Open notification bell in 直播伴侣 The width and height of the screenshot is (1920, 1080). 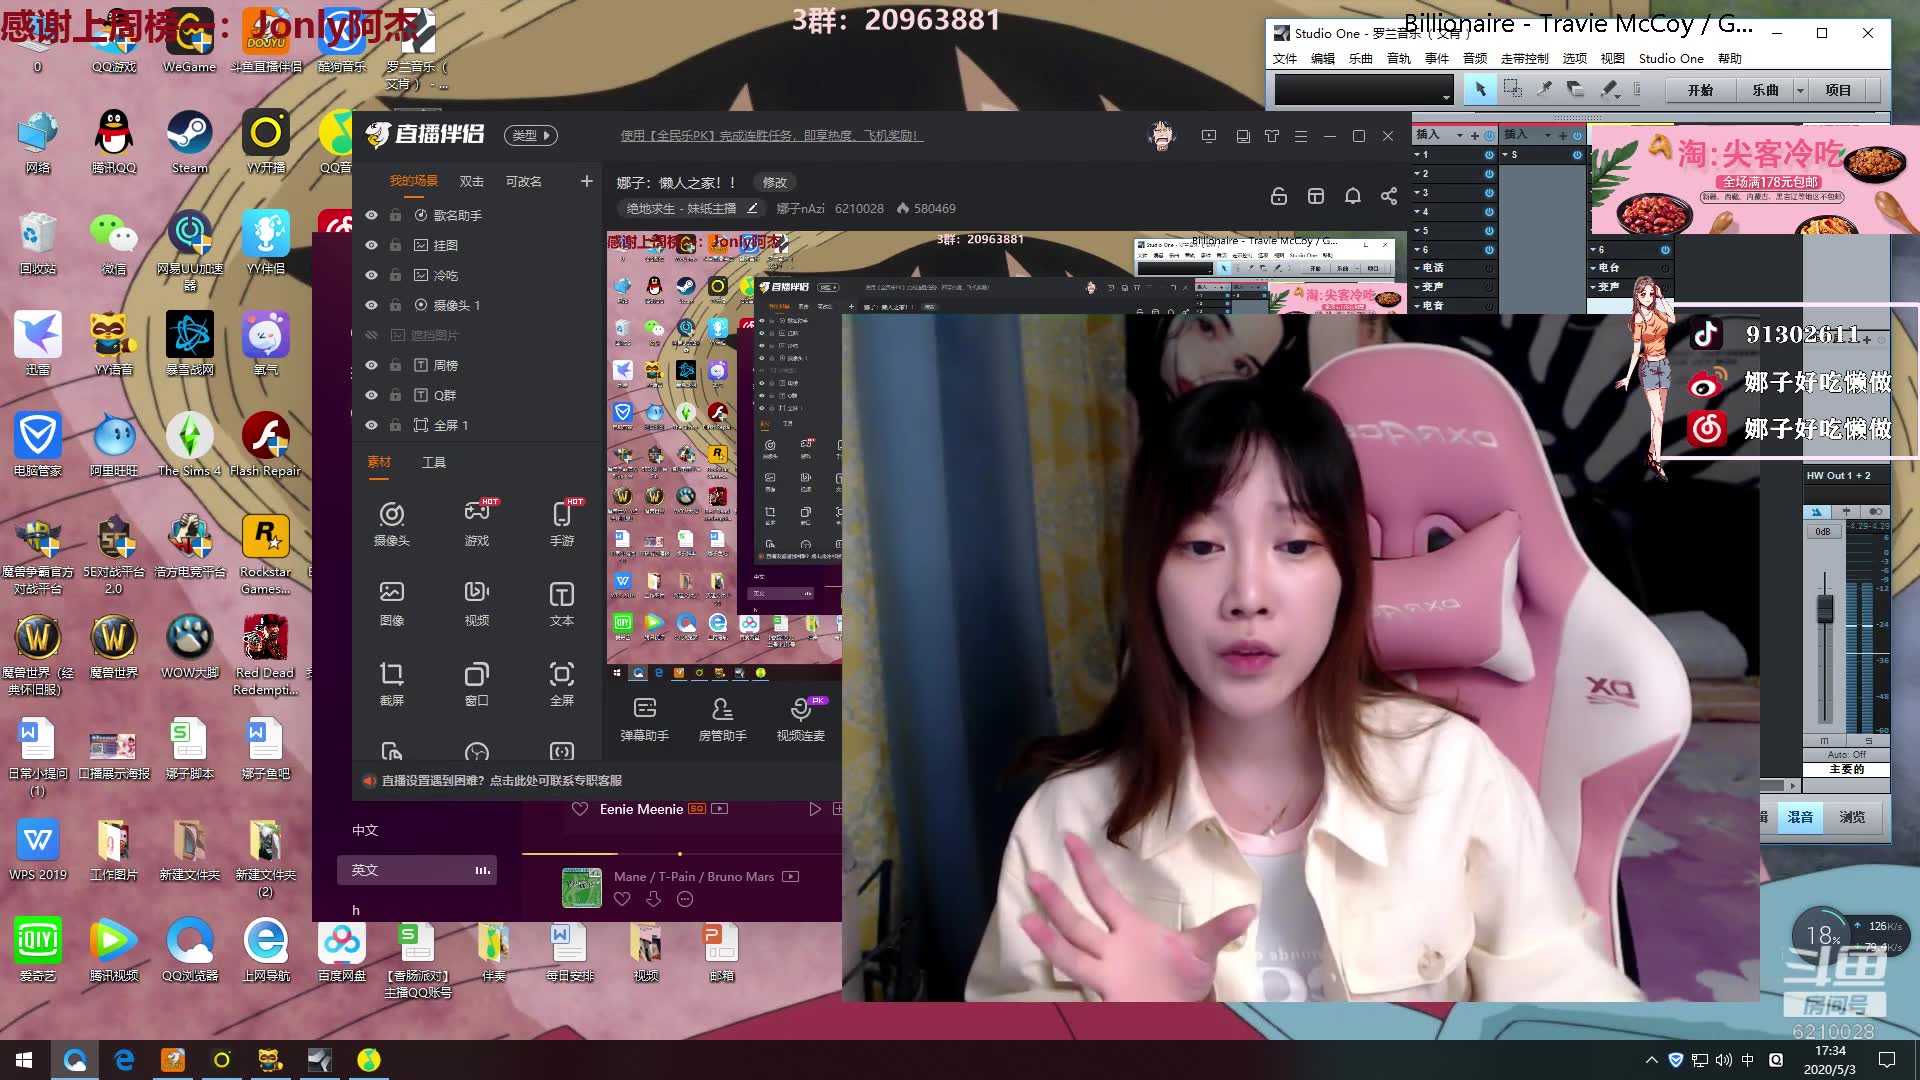click(1352, 196)
